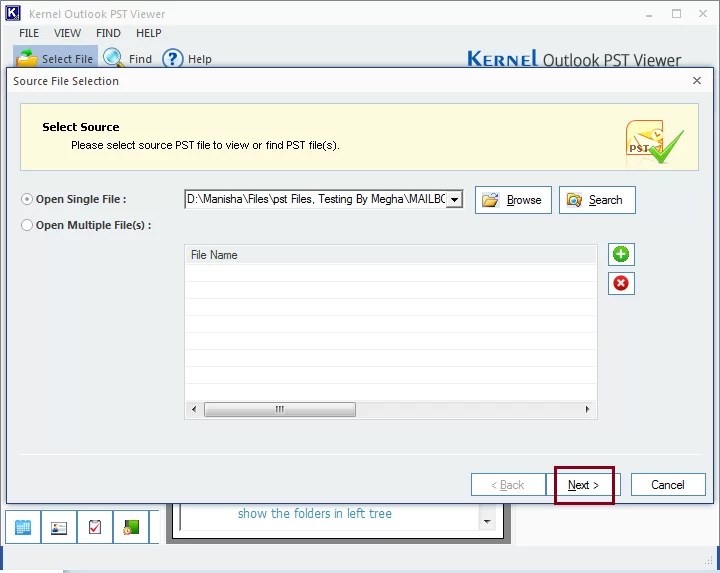The height and width of the screenshot is (573, 720).
Task: Click the Browse button
Action: point(513,200)
